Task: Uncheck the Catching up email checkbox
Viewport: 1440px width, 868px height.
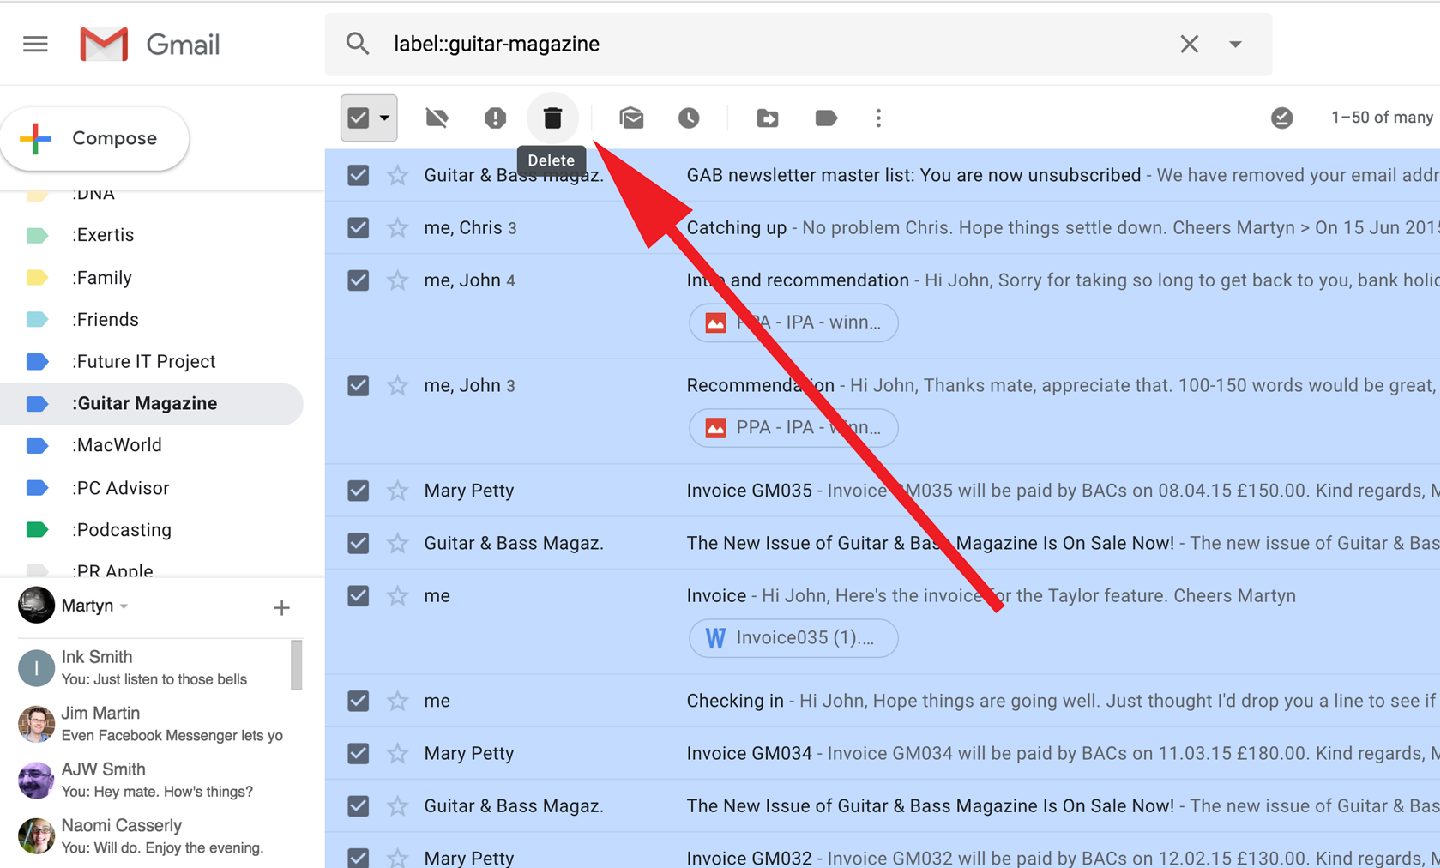Action: [358, 228]
